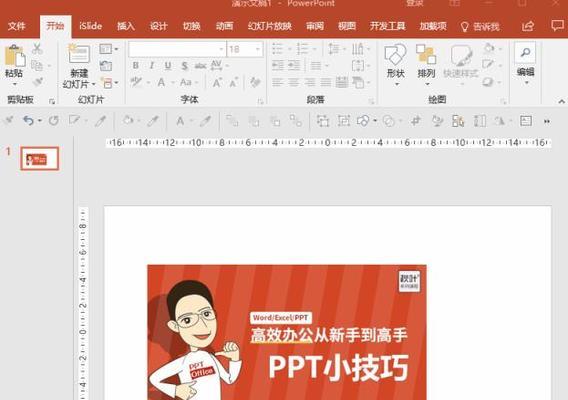Click the Bullets list icon
Viewport: 568px width, 400px height.
[x=277, y=49]
